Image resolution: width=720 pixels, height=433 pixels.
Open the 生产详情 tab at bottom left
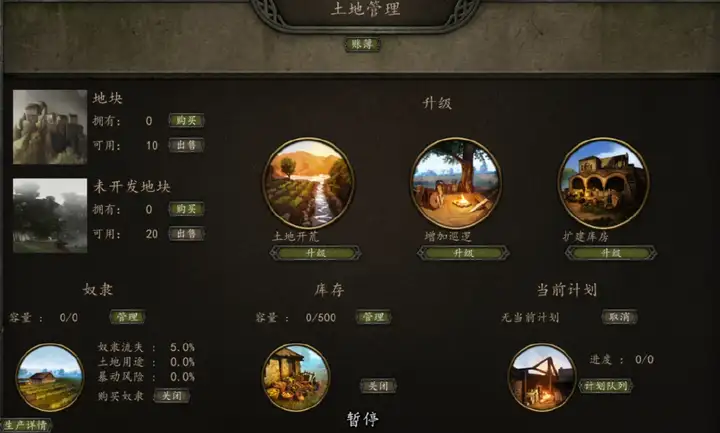[26, 425]
